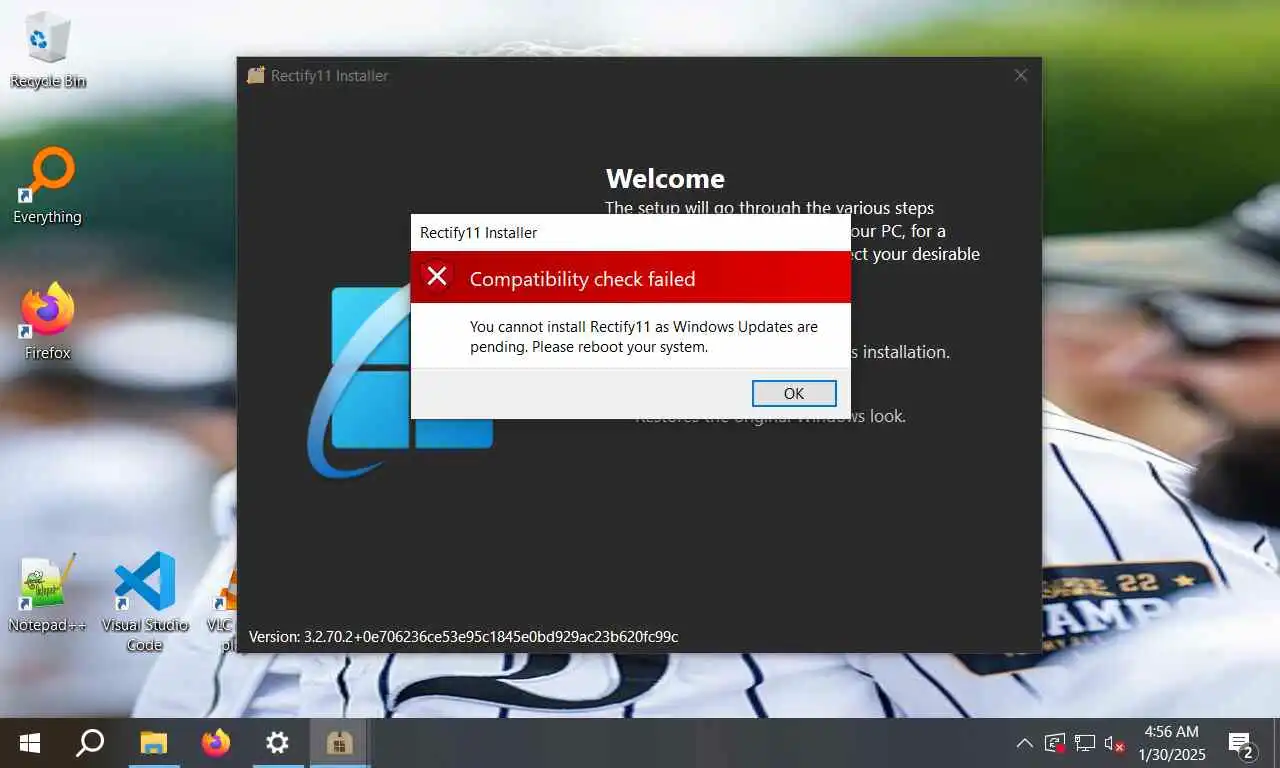Click the 'Windows Updates are pending' message text
Screen dimensions: 1280x768
click(644, 337)
